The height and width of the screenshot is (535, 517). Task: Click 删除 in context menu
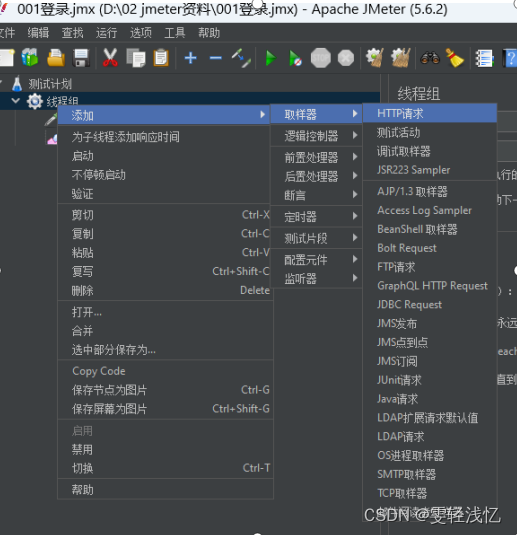point(165,291)
